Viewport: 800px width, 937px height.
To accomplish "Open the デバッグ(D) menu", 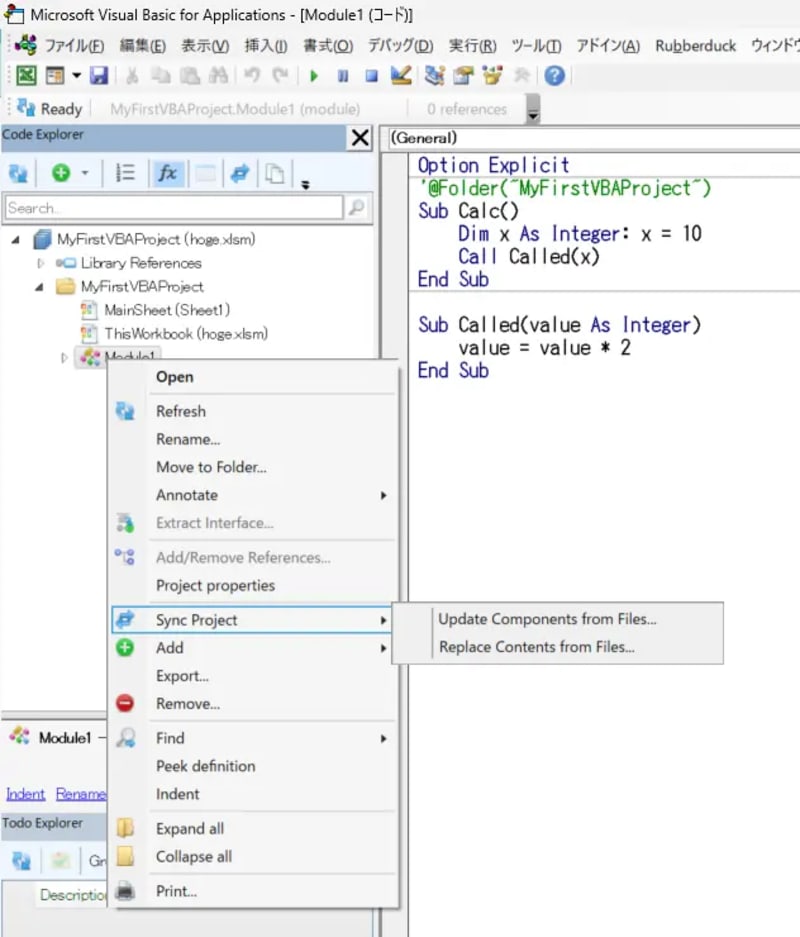I will click(400, 45).
